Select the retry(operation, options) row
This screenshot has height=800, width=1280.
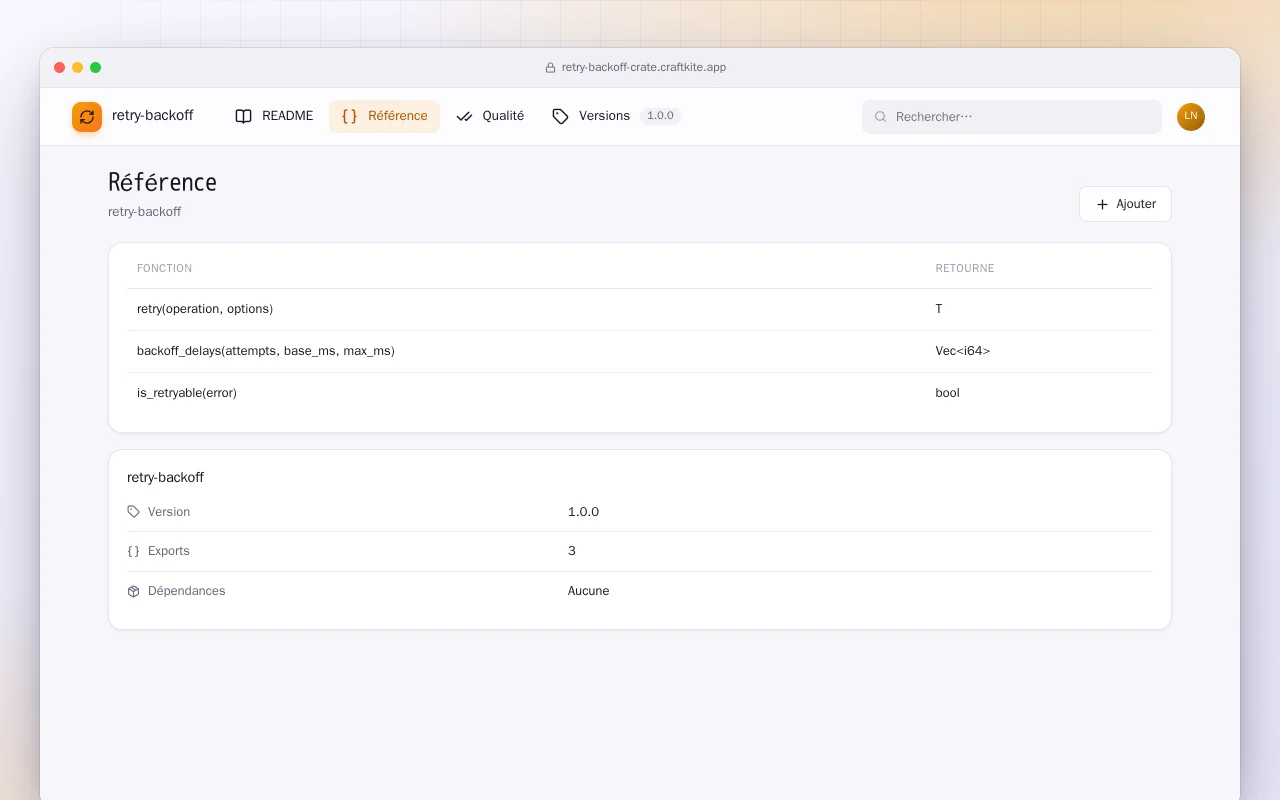640,309
